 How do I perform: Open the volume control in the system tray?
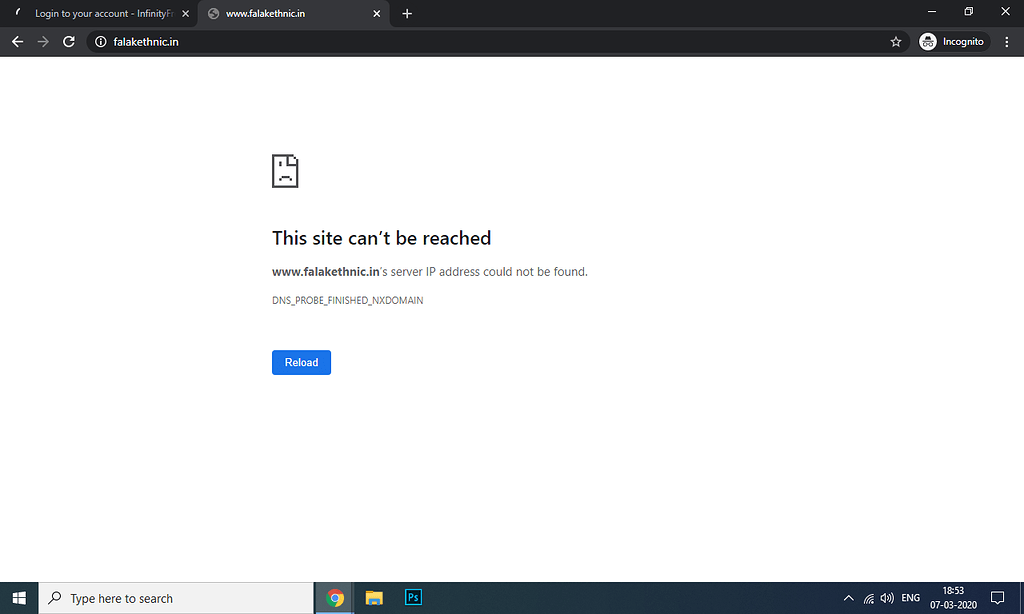[887, 597]
